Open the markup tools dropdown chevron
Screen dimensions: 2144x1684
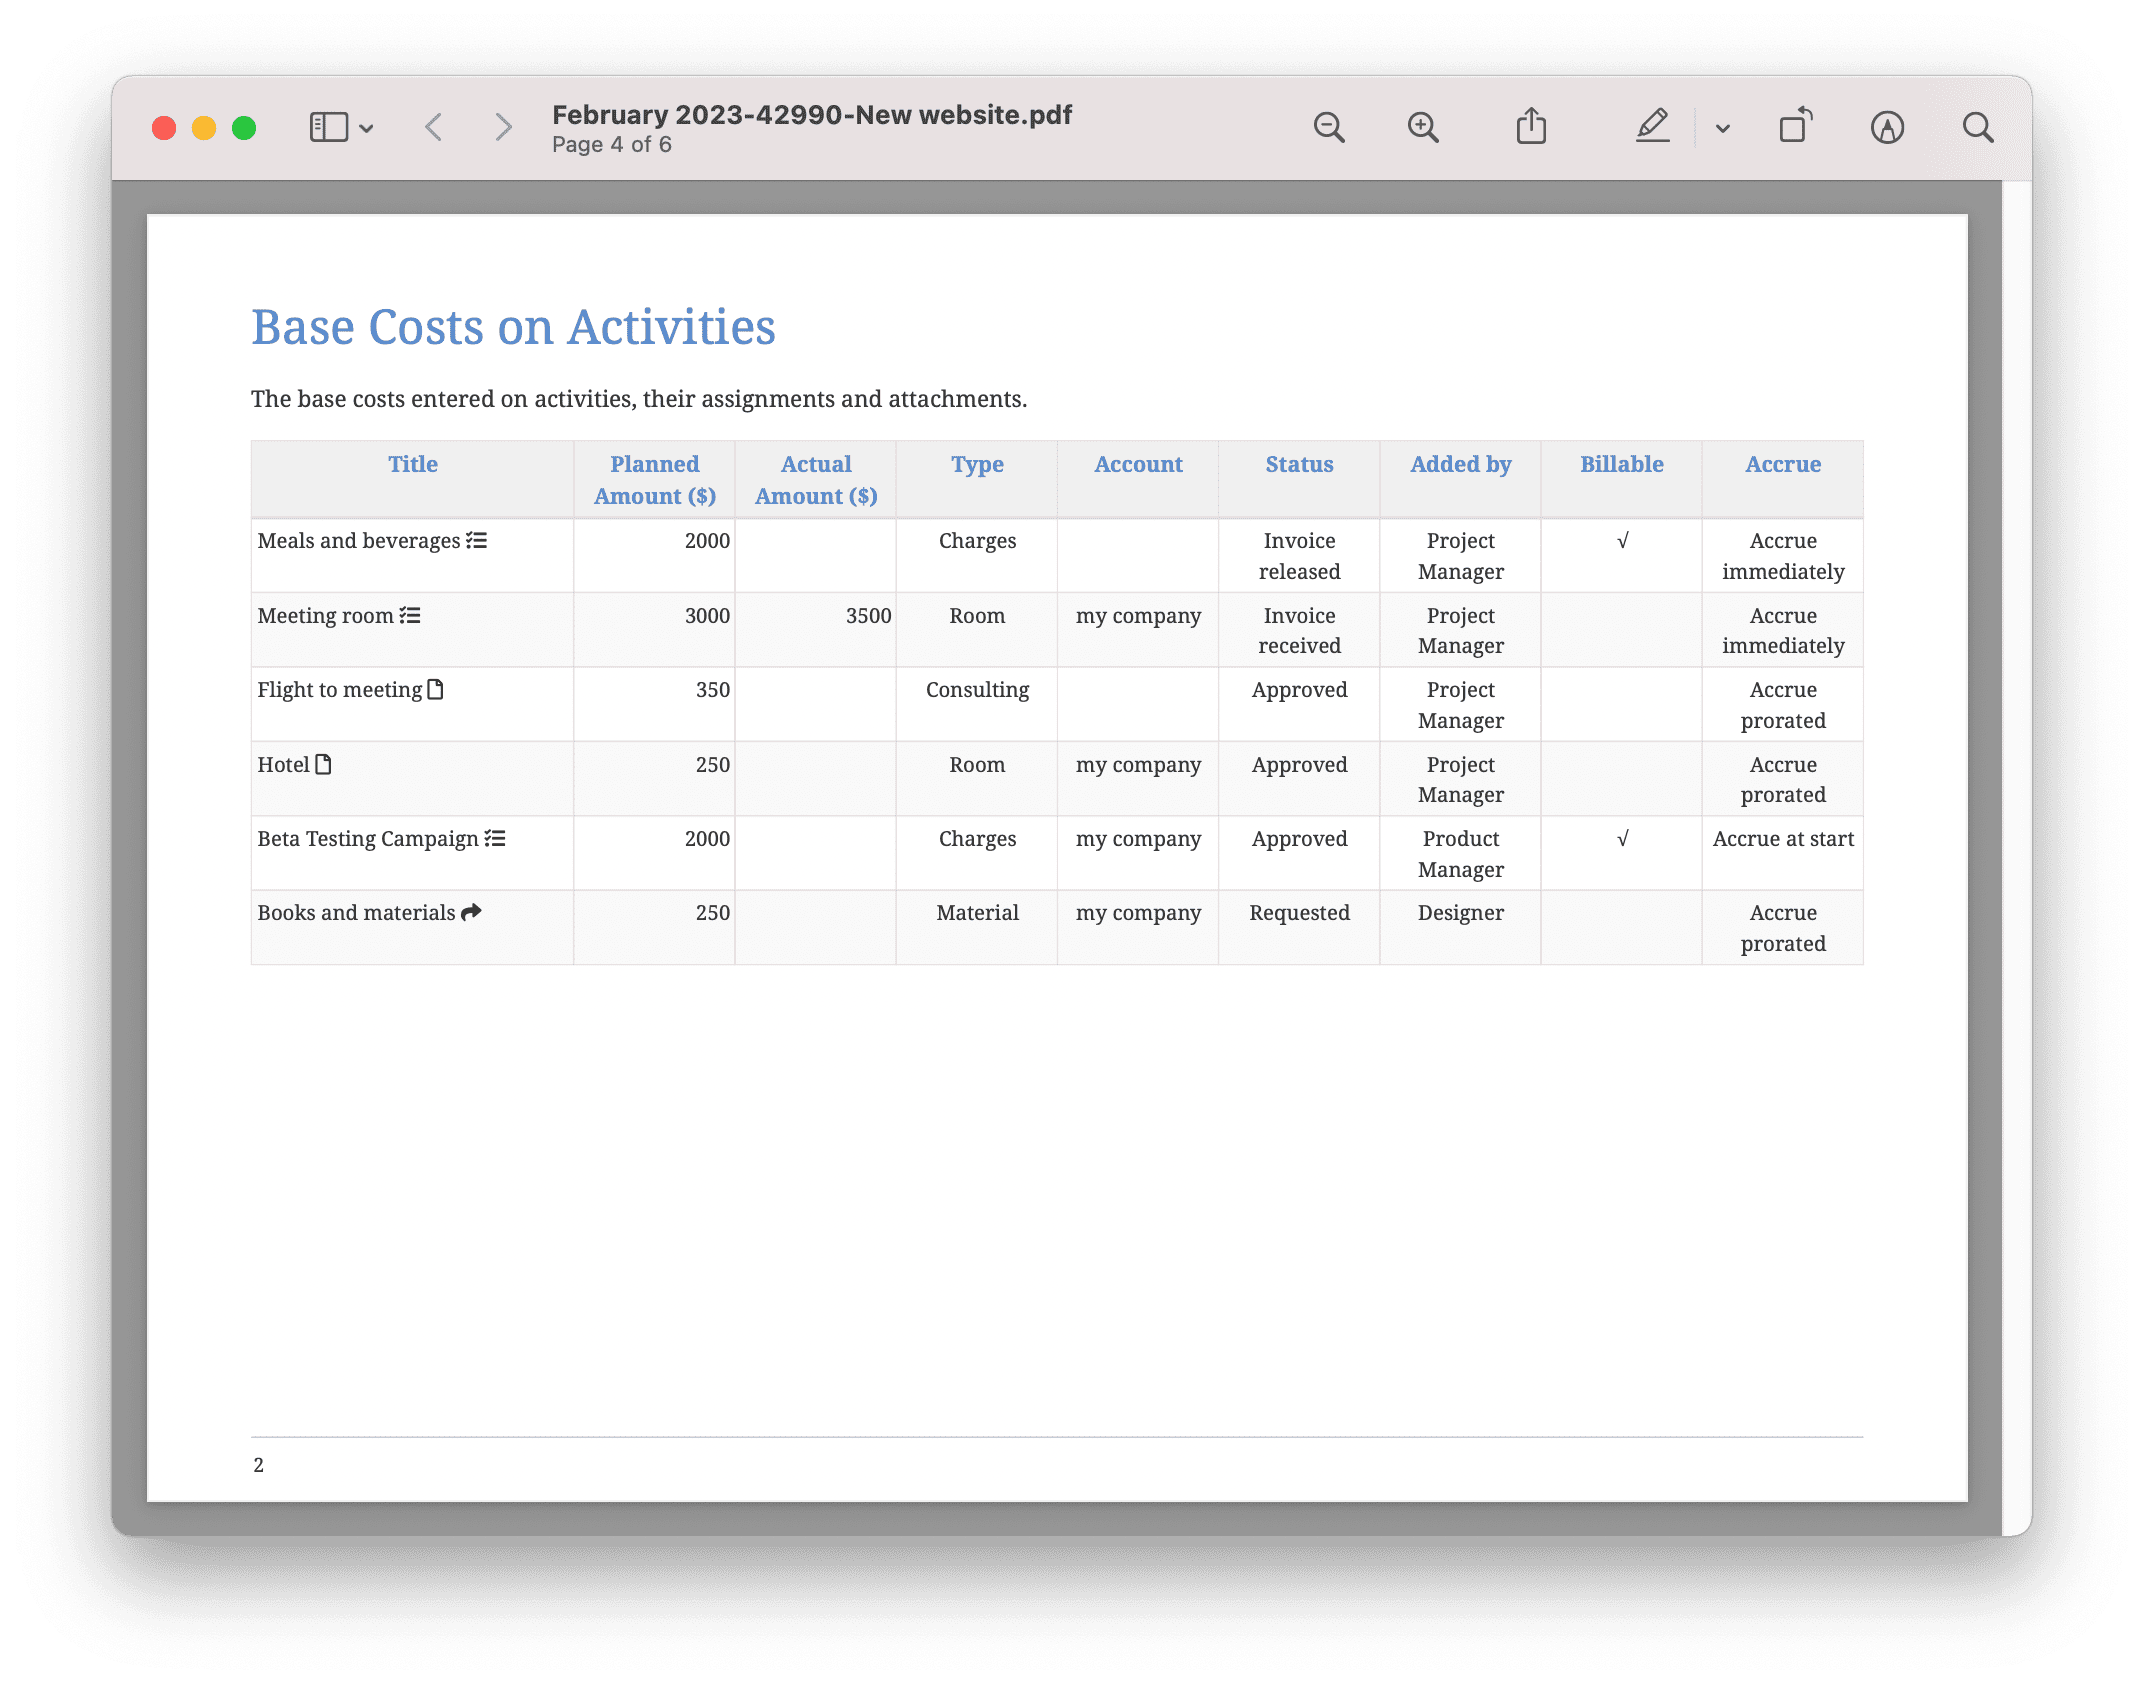click(x=1722, y=128)
